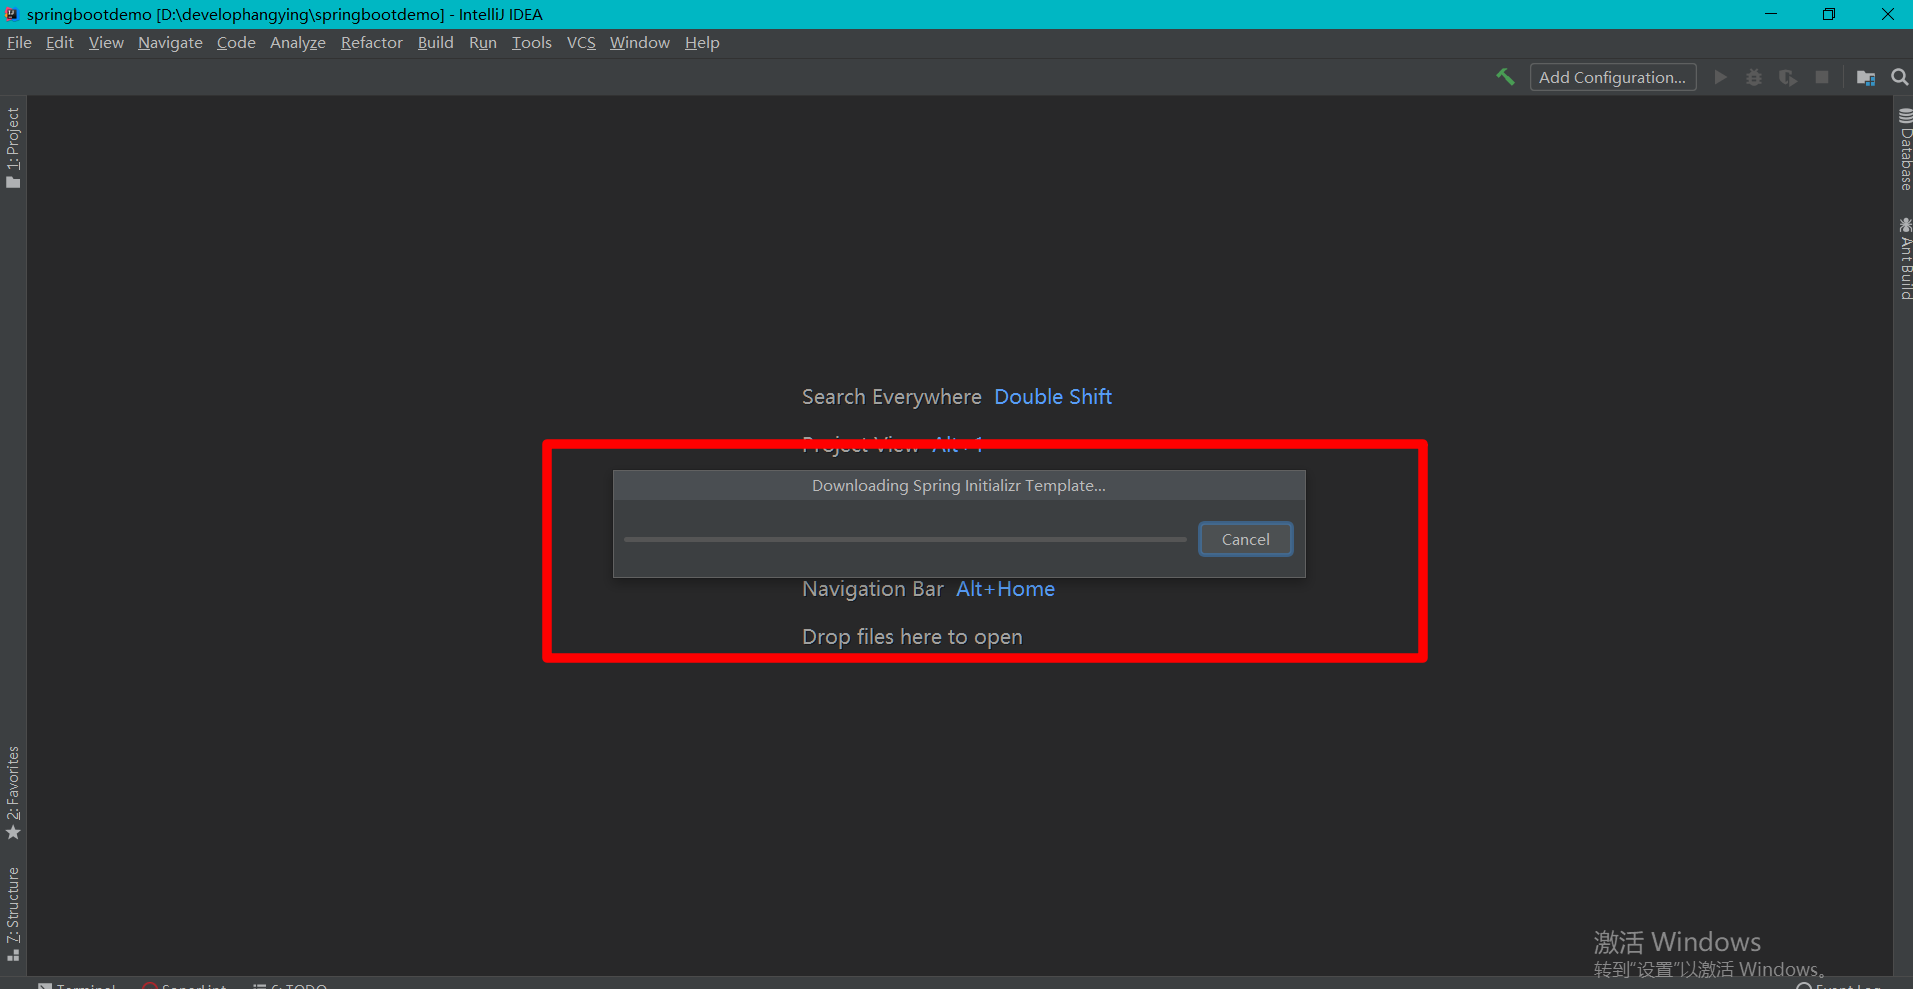Open the Run menu

coord(483,42)
